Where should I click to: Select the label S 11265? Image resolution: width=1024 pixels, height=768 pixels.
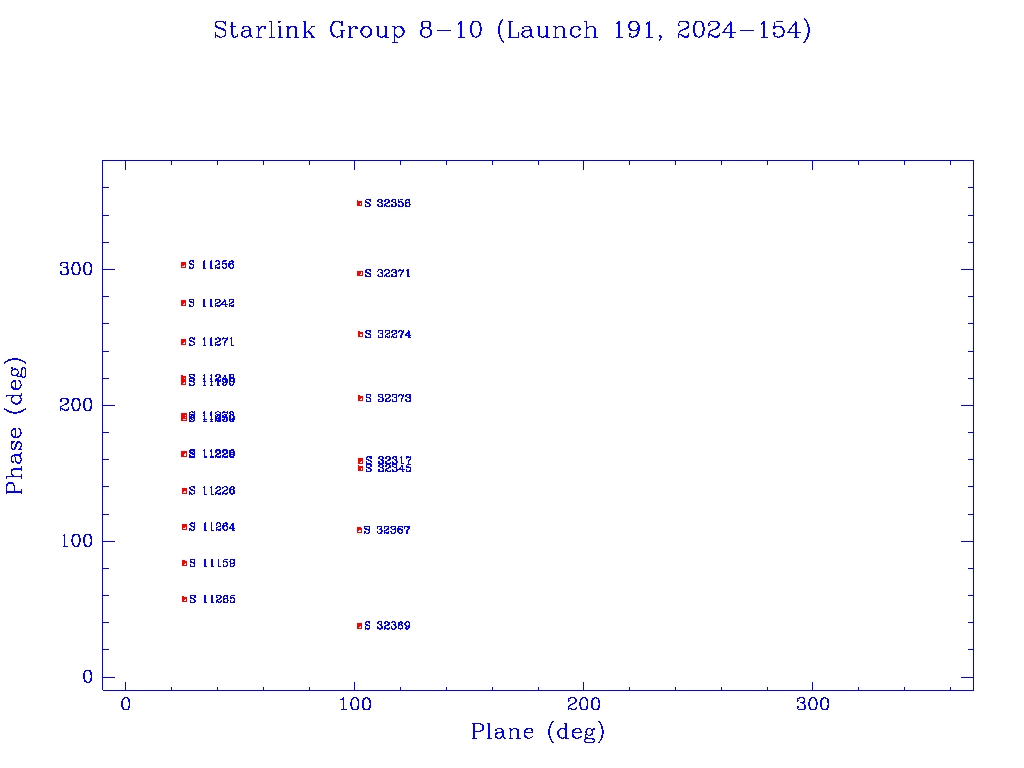coord(212,599)
